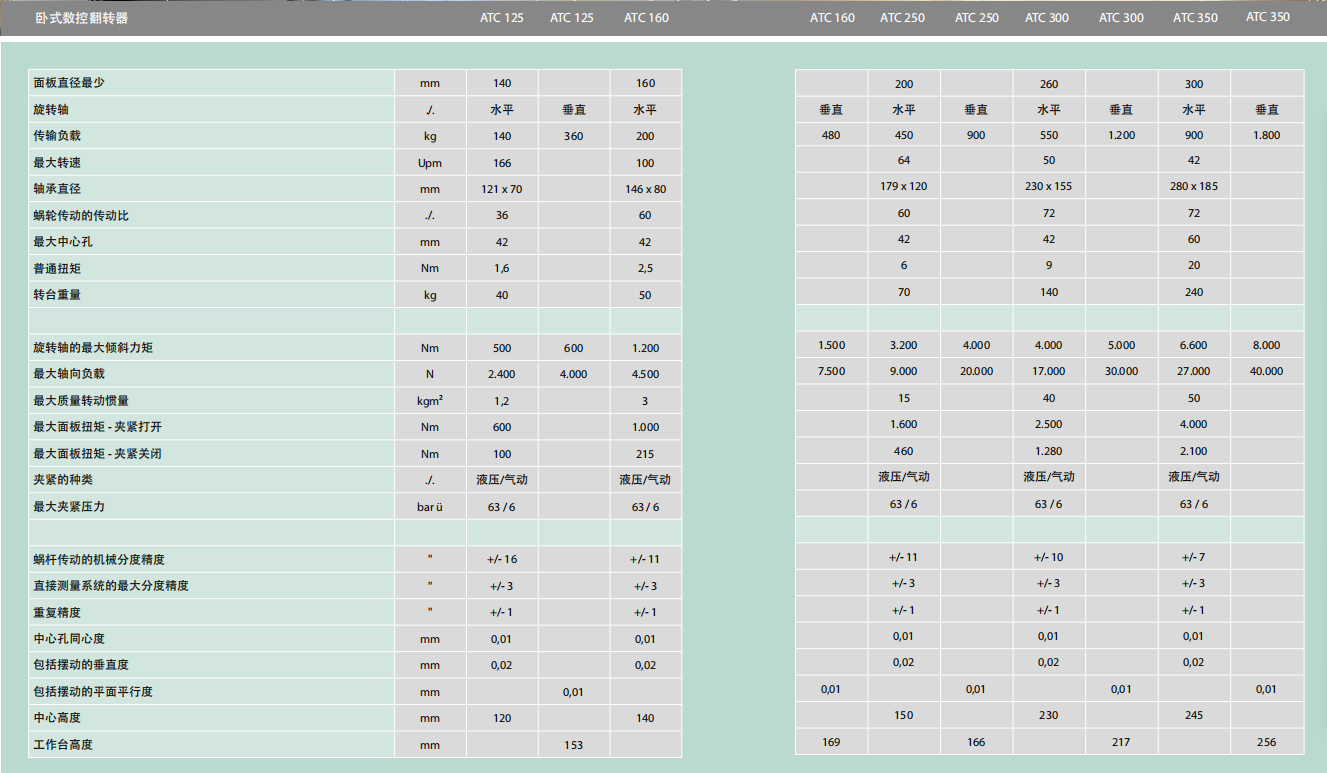Click the 256 table height value
Screen dimensions: 1327x773
(1266, 742)
